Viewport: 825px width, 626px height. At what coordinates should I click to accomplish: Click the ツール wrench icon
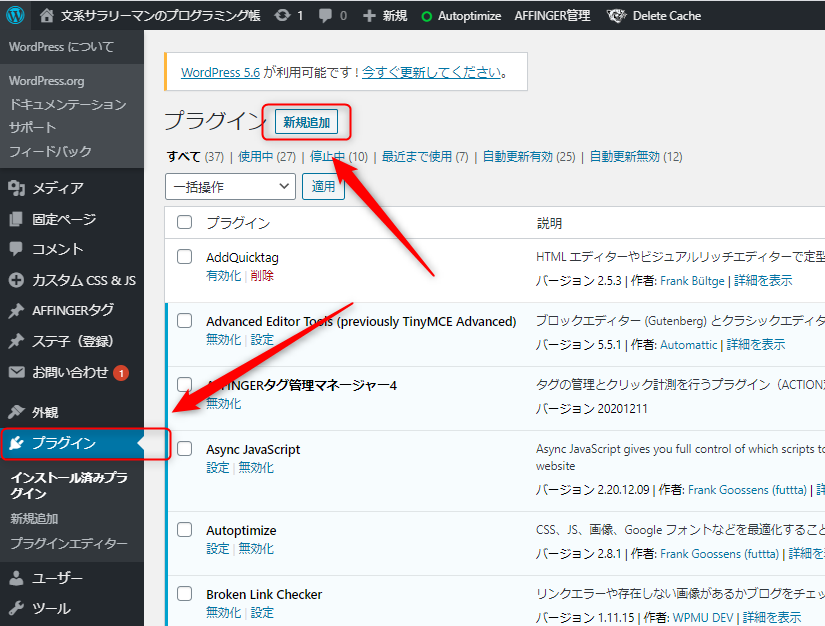tap(16, 608)
